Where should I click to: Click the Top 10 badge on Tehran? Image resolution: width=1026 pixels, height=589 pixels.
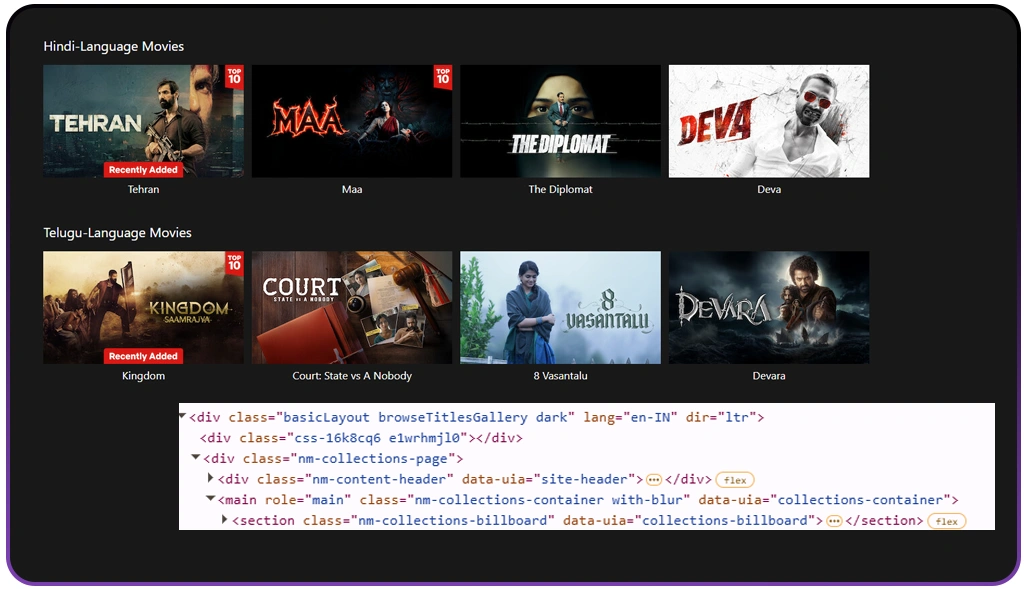pos(234,77)
